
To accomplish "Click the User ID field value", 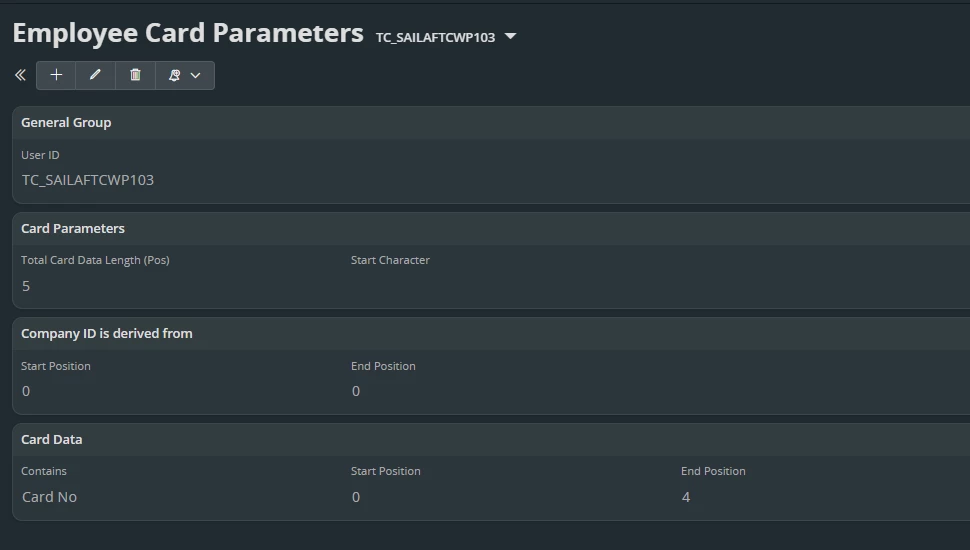I will pos(88,180).
